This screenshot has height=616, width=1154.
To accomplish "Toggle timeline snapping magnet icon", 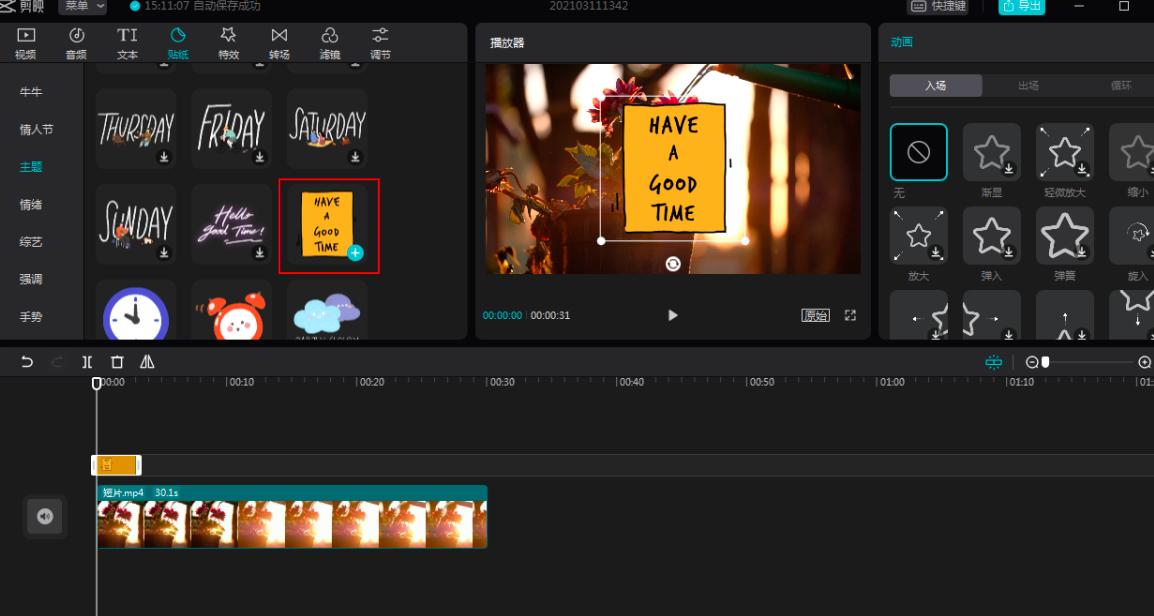I will tap(993, 362).
